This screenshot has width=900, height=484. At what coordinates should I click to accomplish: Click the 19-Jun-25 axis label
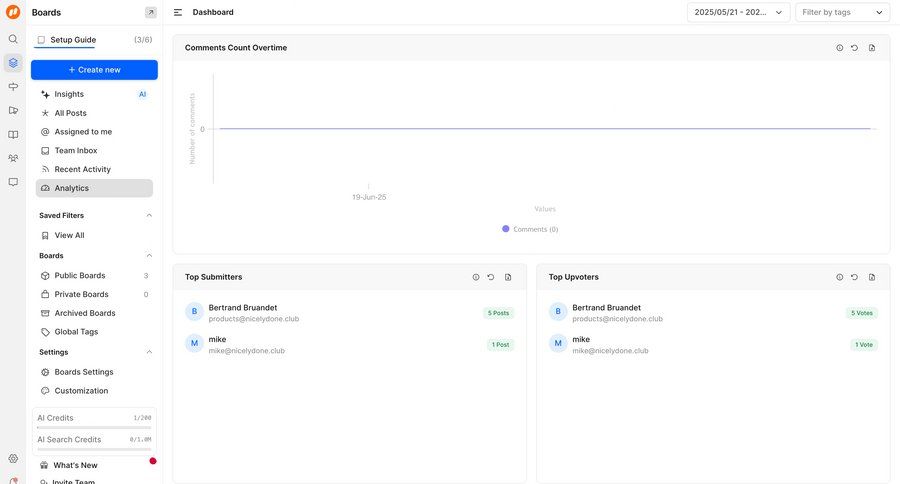click(369, 197)
